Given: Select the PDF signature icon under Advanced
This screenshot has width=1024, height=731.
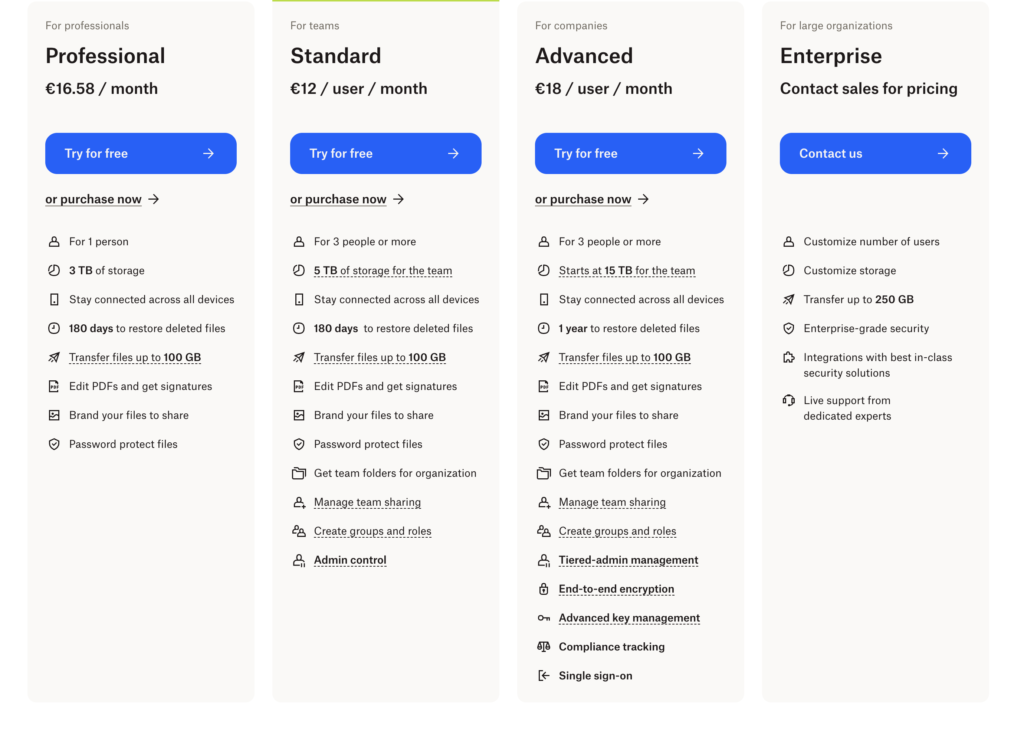Looking at the screenshot, I should point(544,386).
